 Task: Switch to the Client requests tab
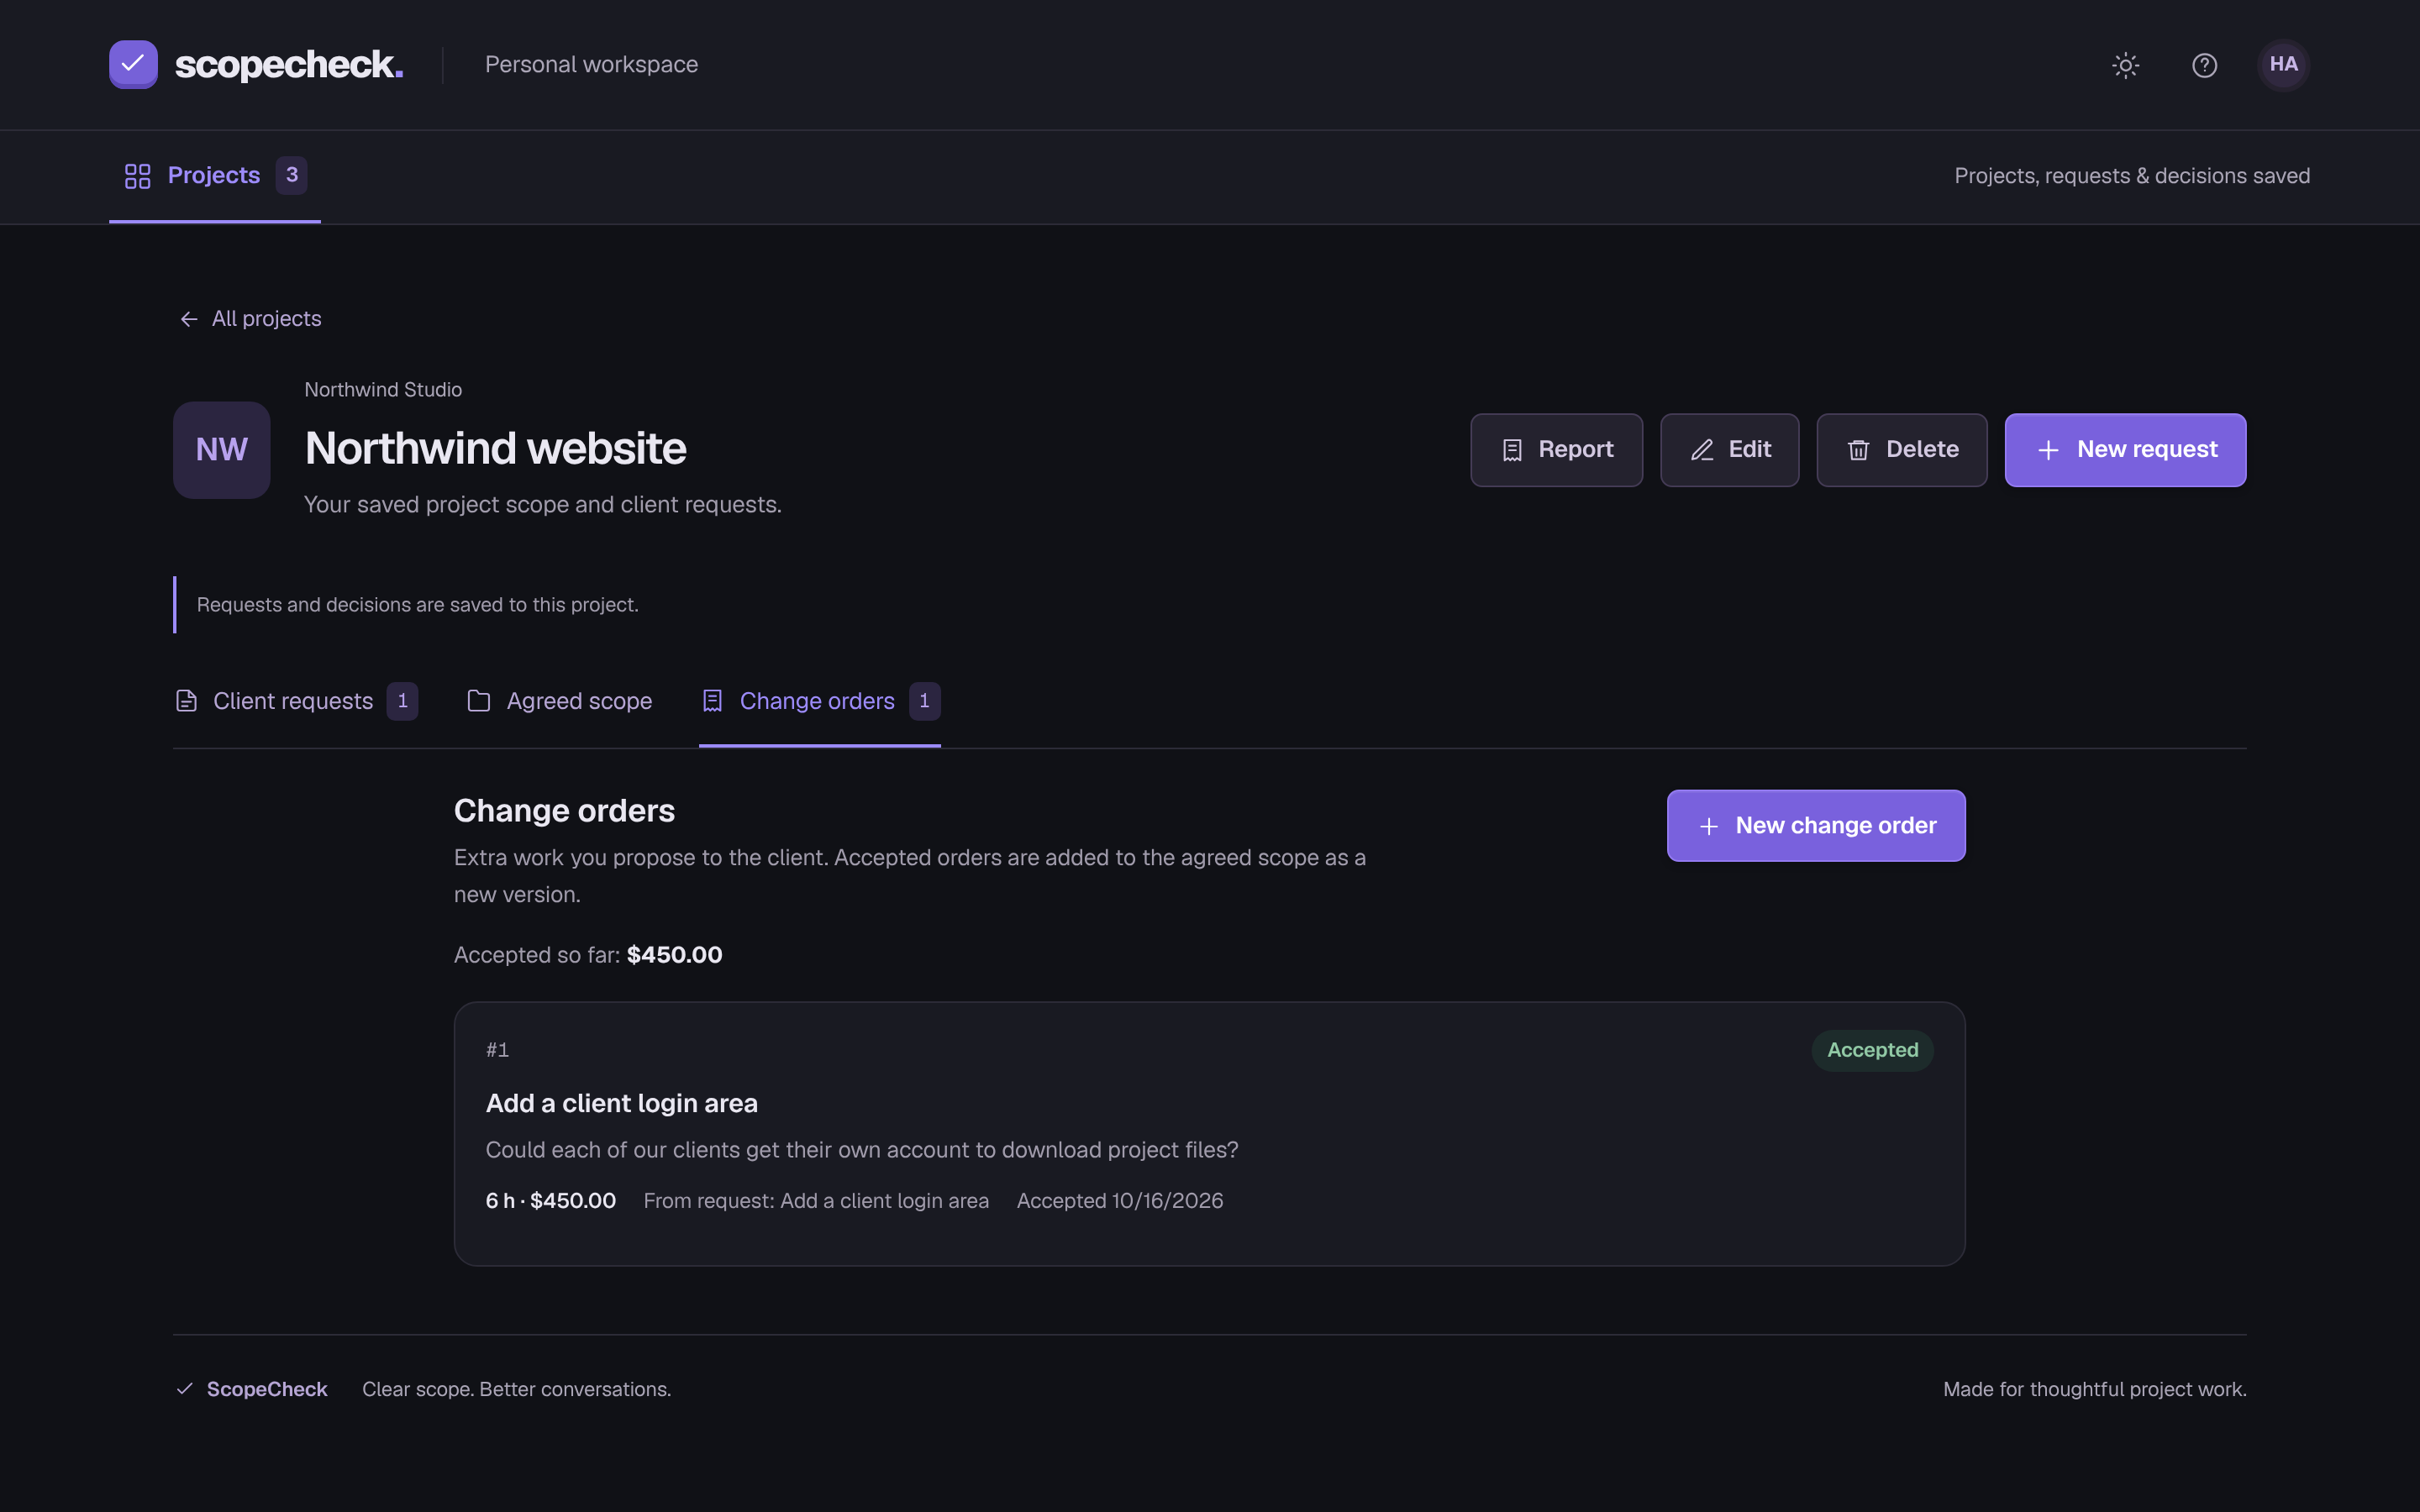[296, 701]
